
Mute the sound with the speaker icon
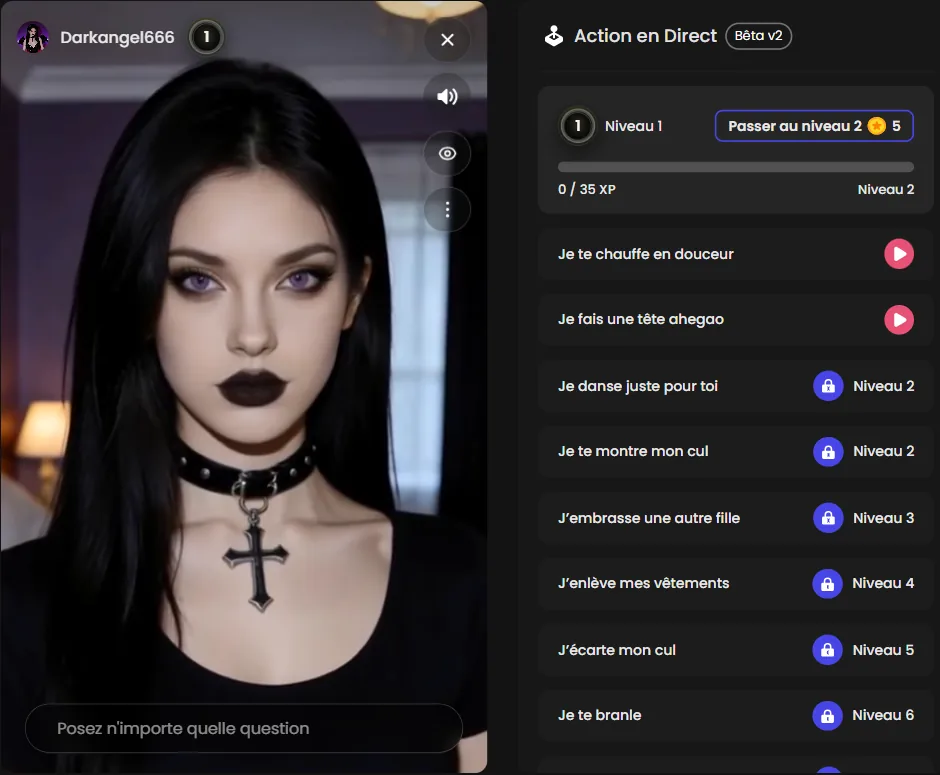point(447,97)
